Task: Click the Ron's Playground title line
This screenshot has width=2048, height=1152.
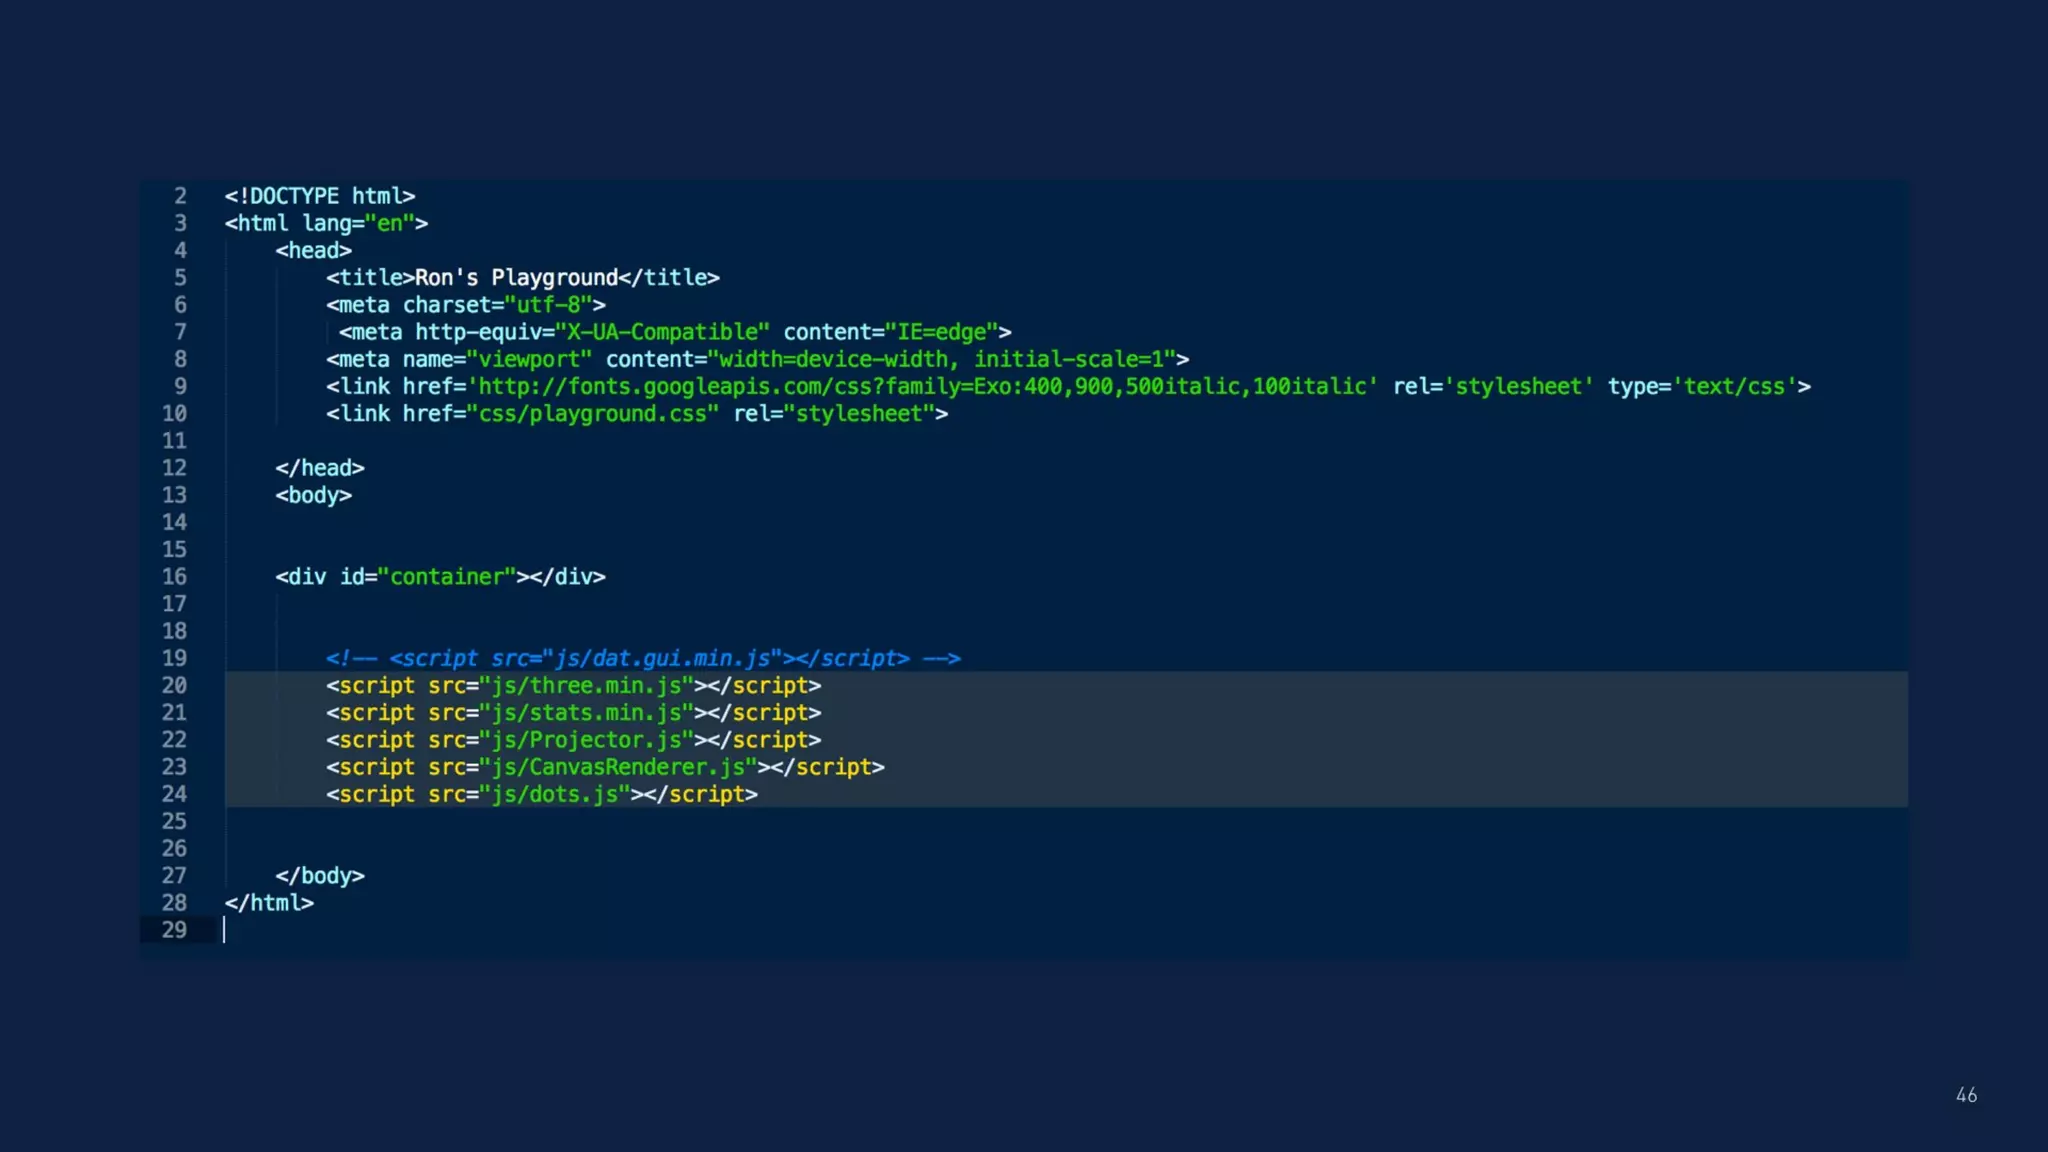Action: point(523,278)
